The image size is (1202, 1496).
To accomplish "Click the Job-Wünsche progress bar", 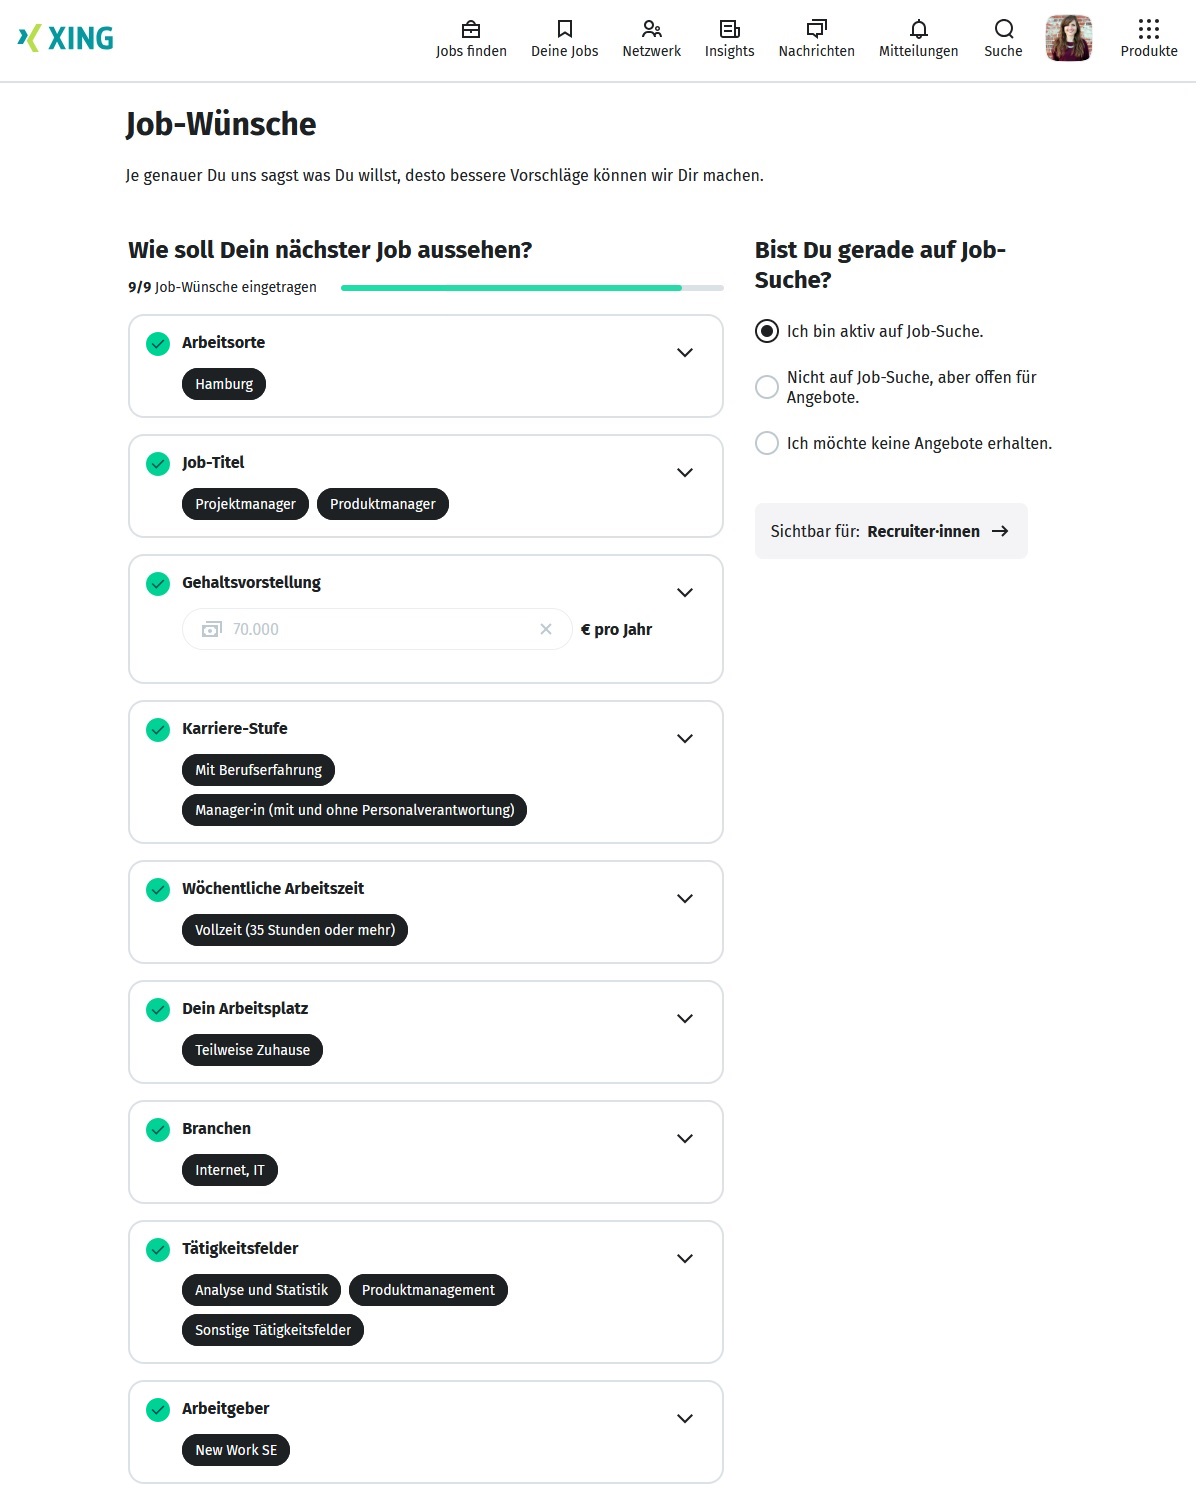I will pyautogui.click(x=531, y=288).
